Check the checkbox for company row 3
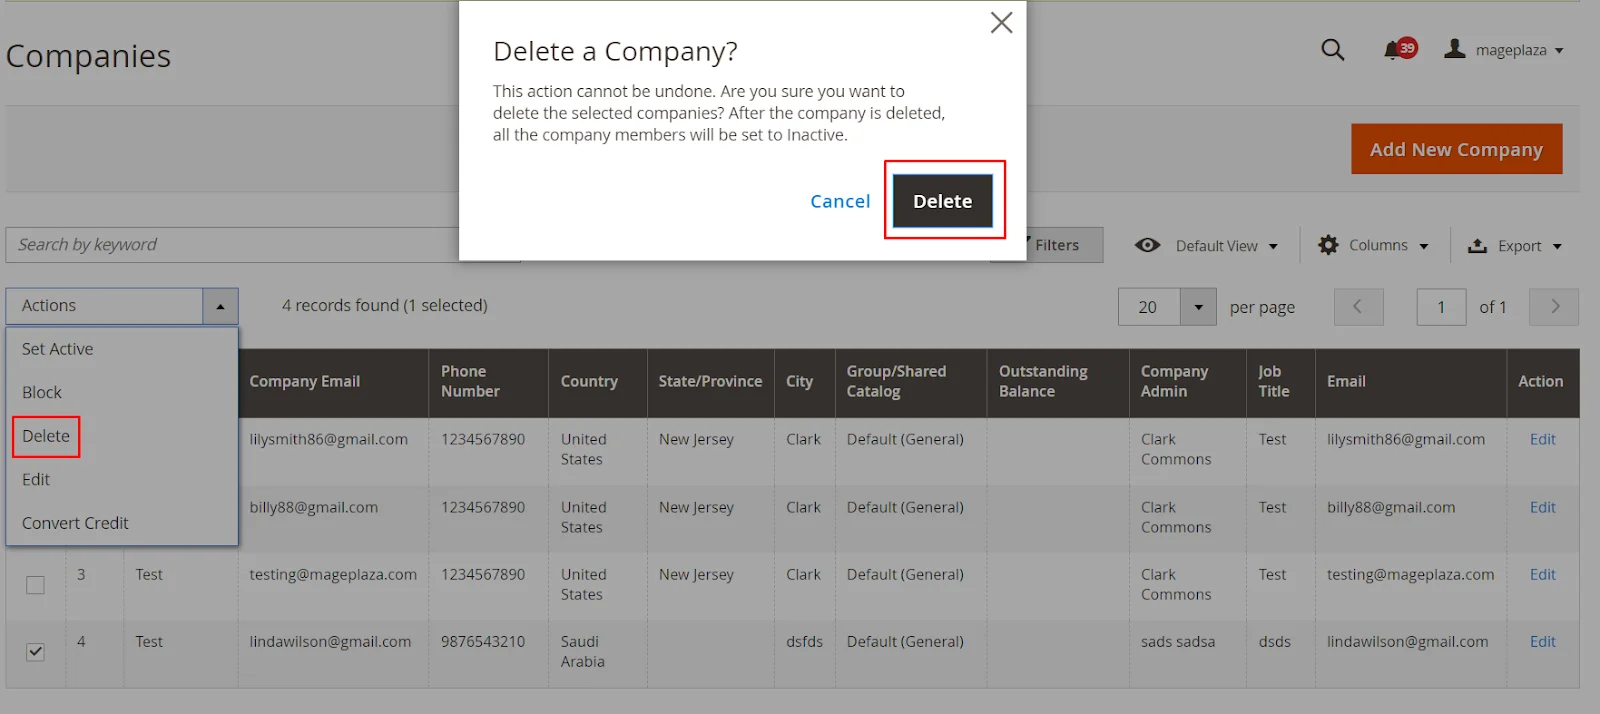Image resolution: width=1600 pixels, height=714 pixels. [35, 585]
